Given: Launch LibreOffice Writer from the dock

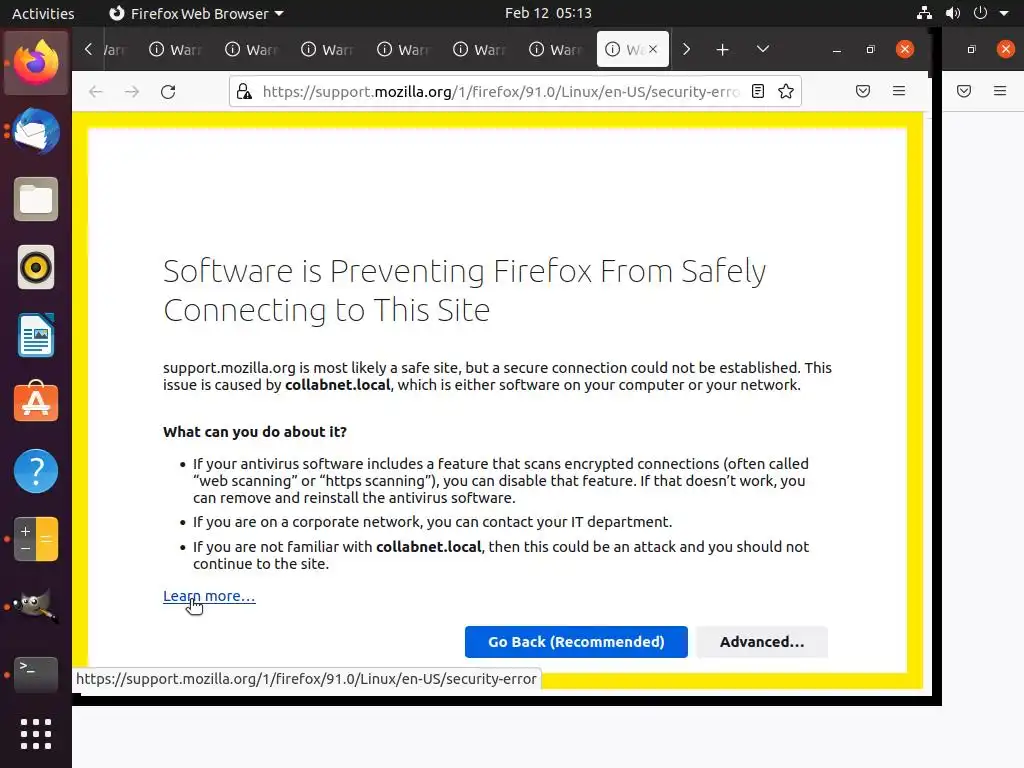Looking at the screenshot, I should tap(36, 335).
